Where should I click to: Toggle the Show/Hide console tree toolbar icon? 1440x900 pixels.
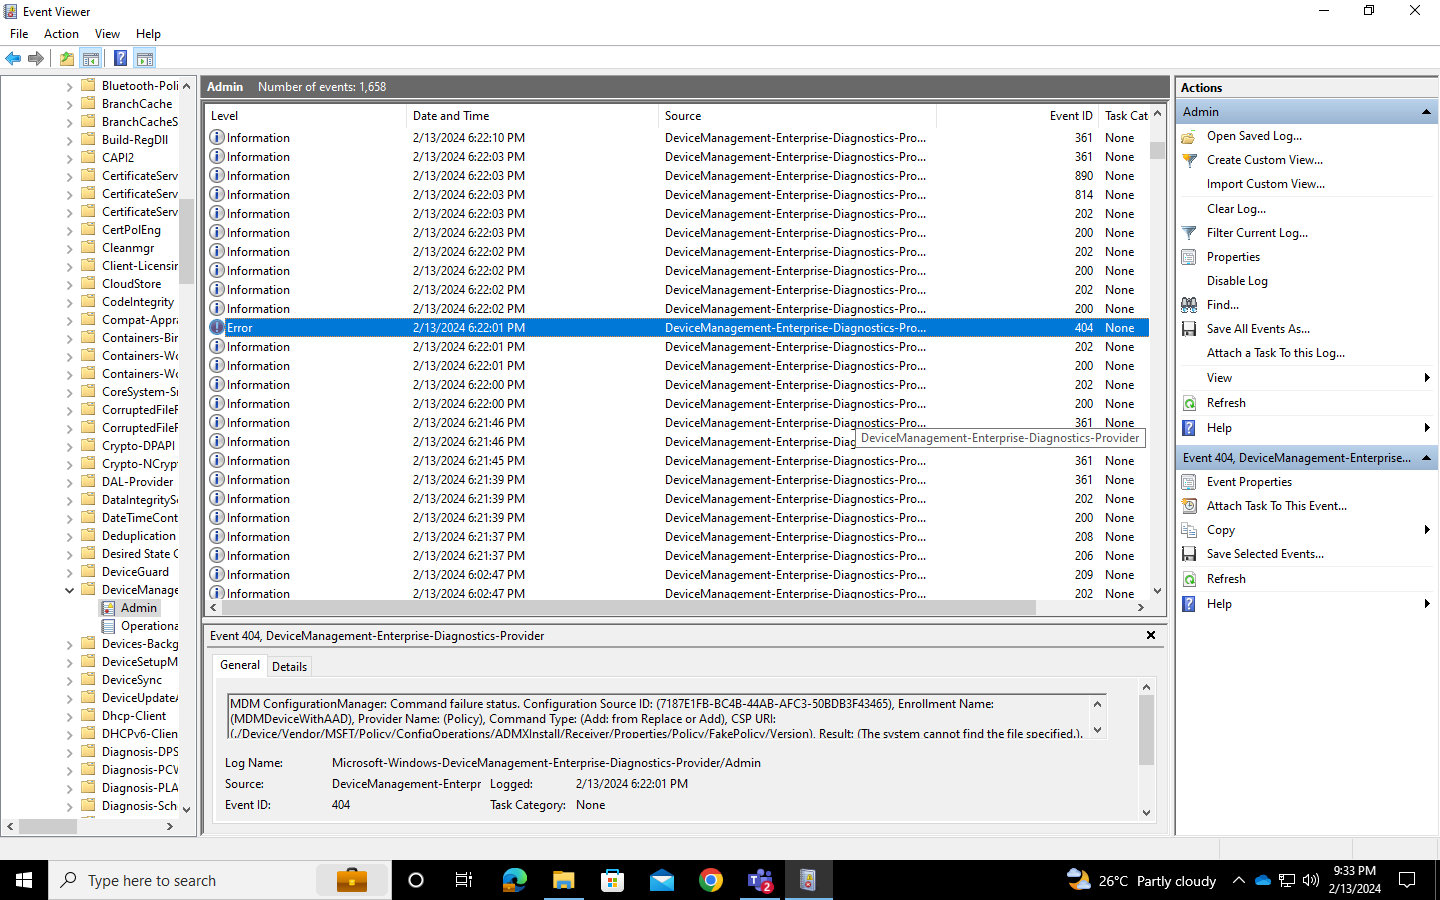(x=91, y=57)
